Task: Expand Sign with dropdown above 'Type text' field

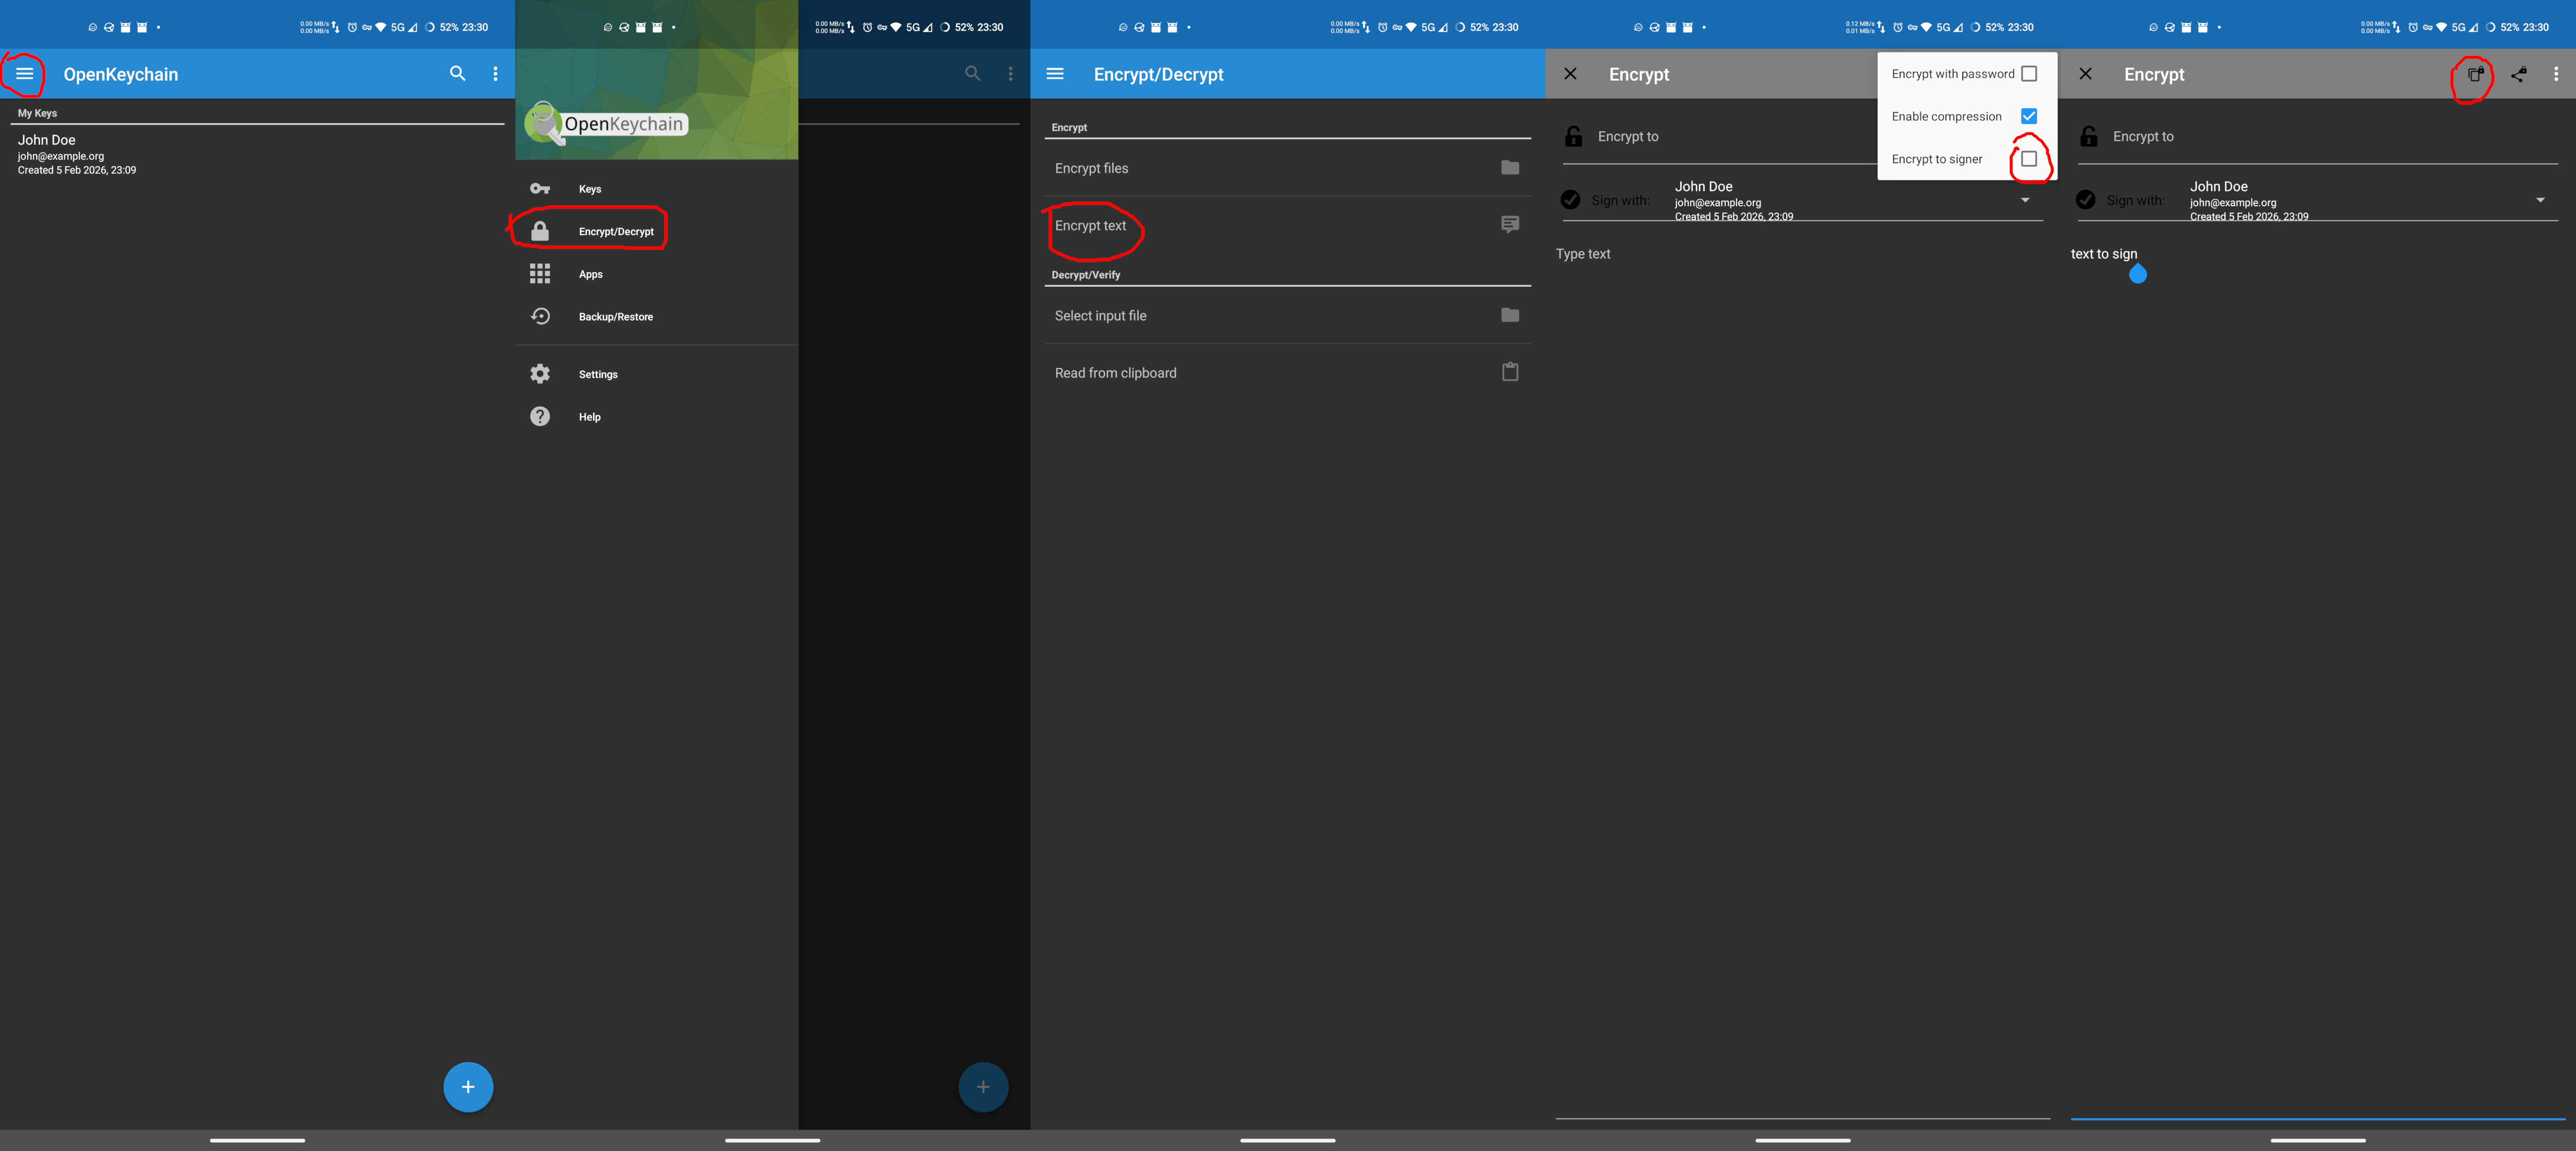Action: (x=2025, y=200)
